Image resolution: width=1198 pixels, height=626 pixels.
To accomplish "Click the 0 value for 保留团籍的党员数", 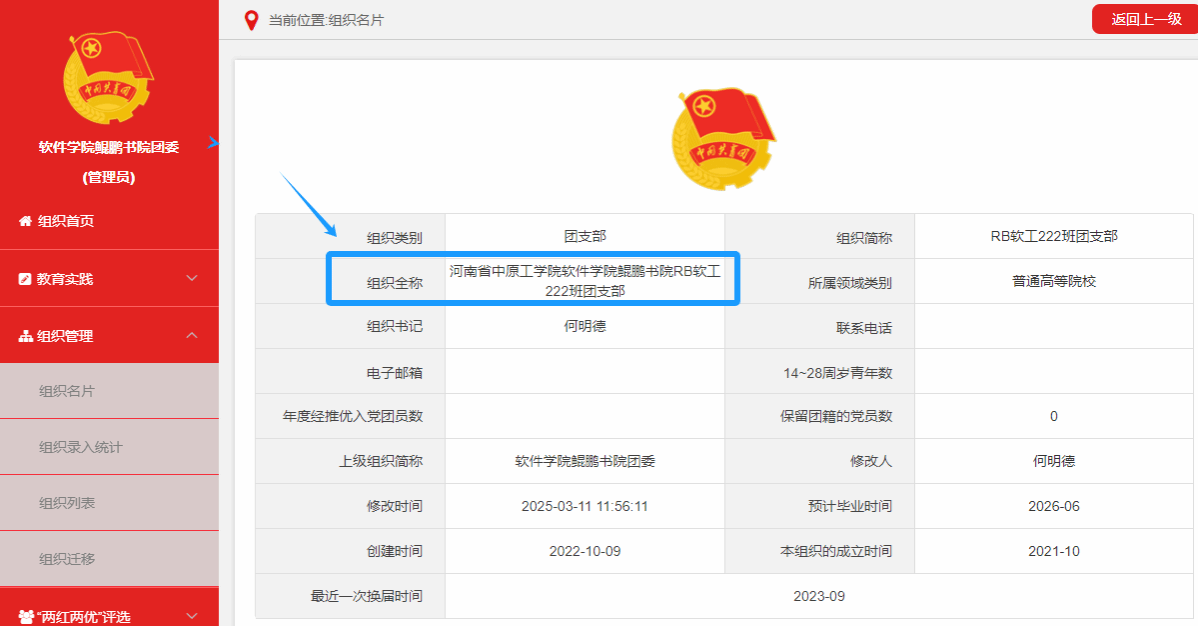I will pyautogui.click(x=1054, y=417).
